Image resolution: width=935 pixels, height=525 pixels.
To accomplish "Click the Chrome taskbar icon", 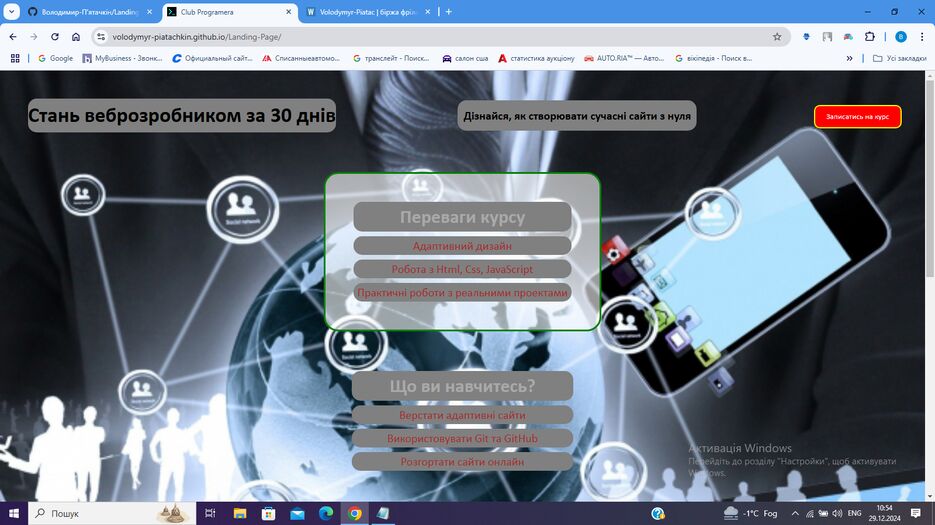I will coord(354,513).
